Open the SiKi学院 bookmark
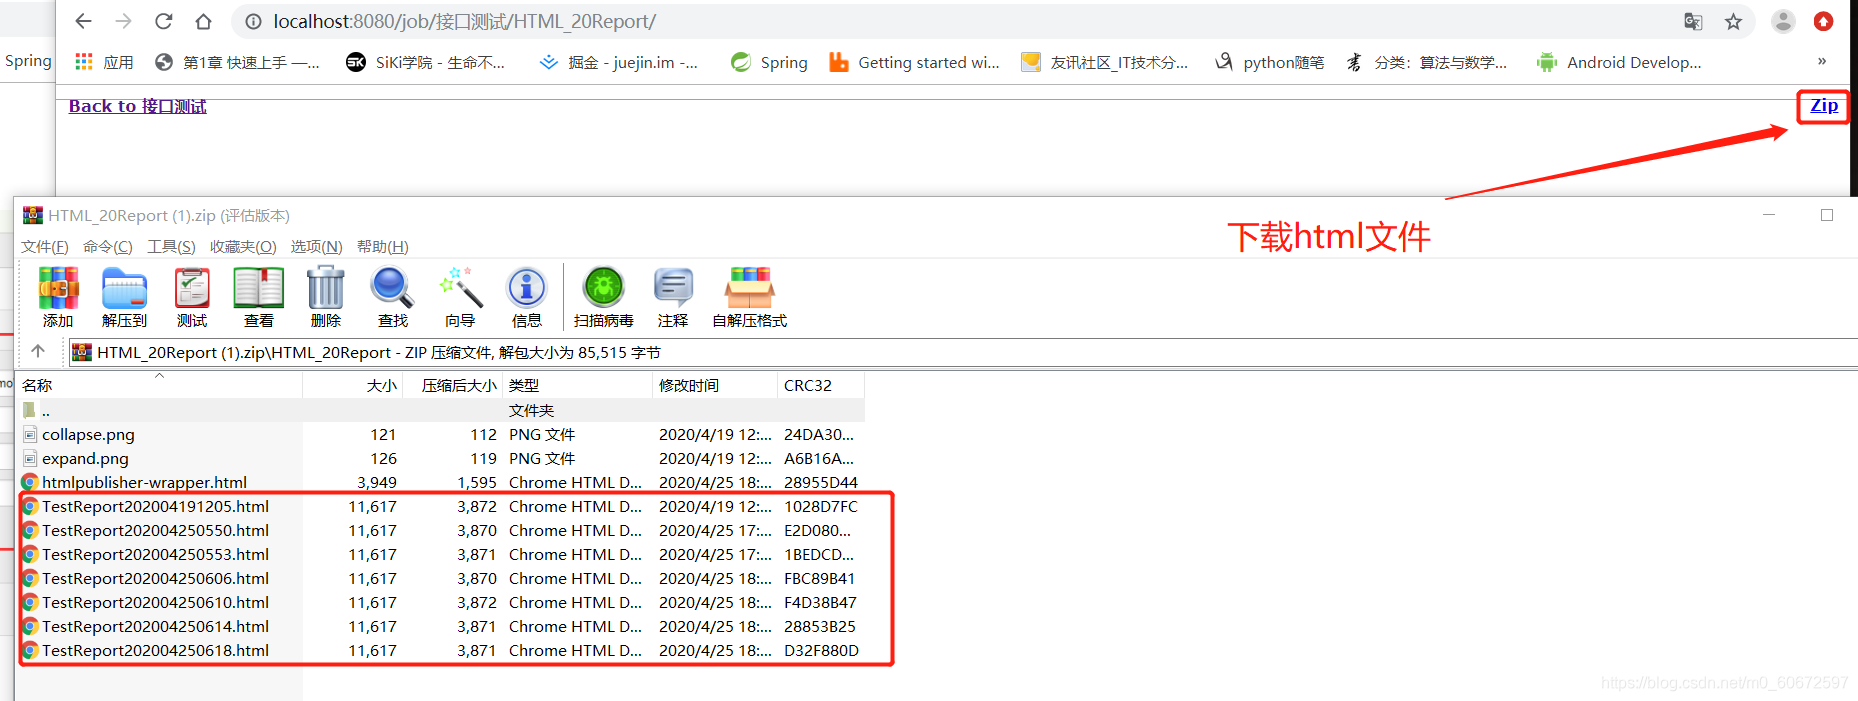Image resolution: width=1858 pixels, height=701 pixels. [425, 62]
